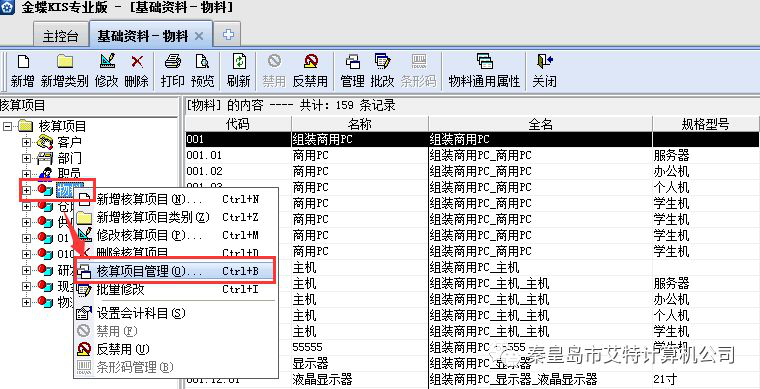
Task: Select the 职员 tree item label
Action: 70,173
